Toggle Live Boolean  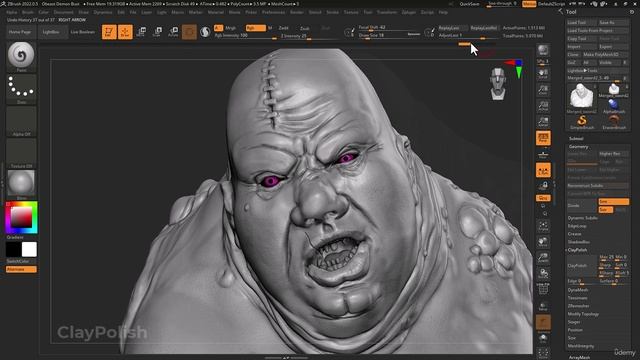[82, 32]
